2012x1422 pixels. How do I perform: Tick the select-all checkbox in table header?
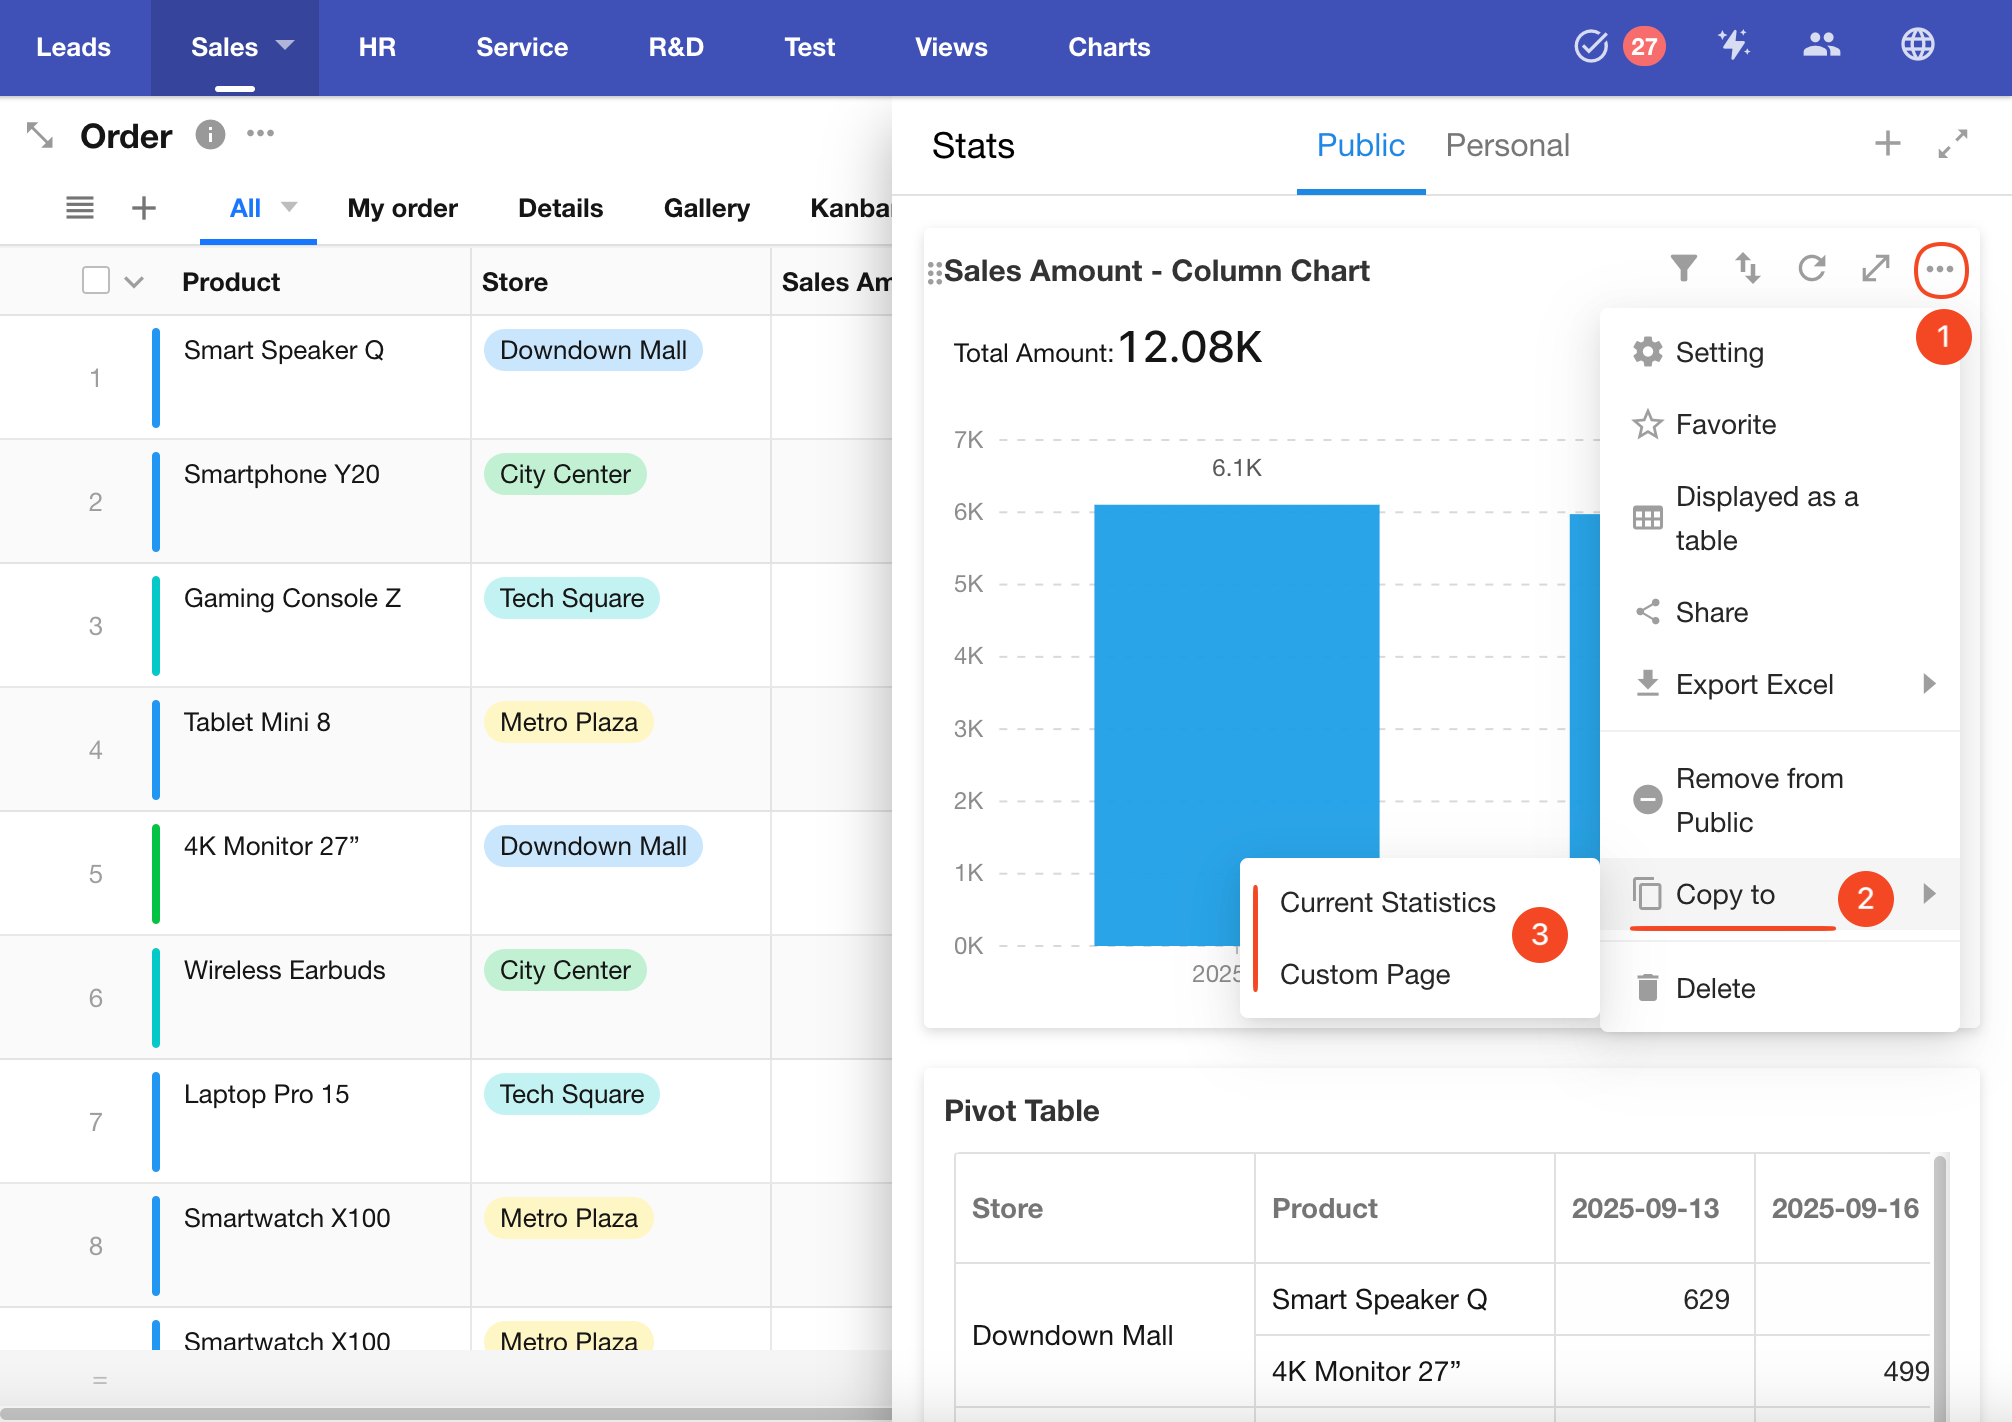click(x=96, y=281)
